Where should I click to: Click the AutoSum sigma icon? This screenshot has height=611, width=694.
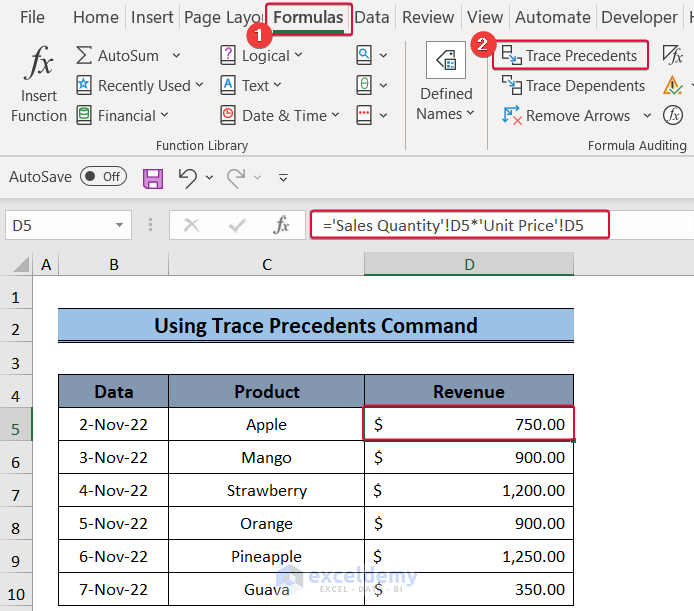[x=84, y=55]
